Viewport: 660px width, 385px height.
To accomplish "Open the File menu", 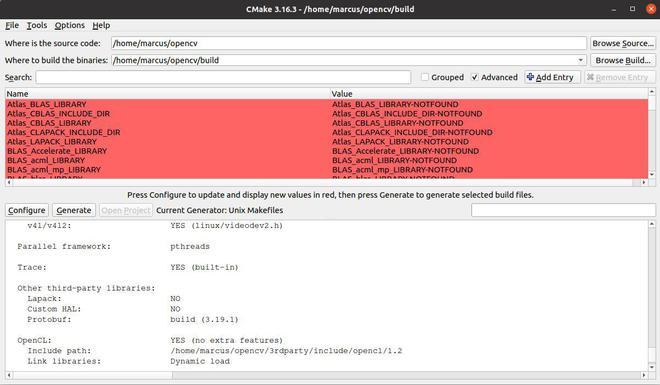I will click(x=12, y=25).
